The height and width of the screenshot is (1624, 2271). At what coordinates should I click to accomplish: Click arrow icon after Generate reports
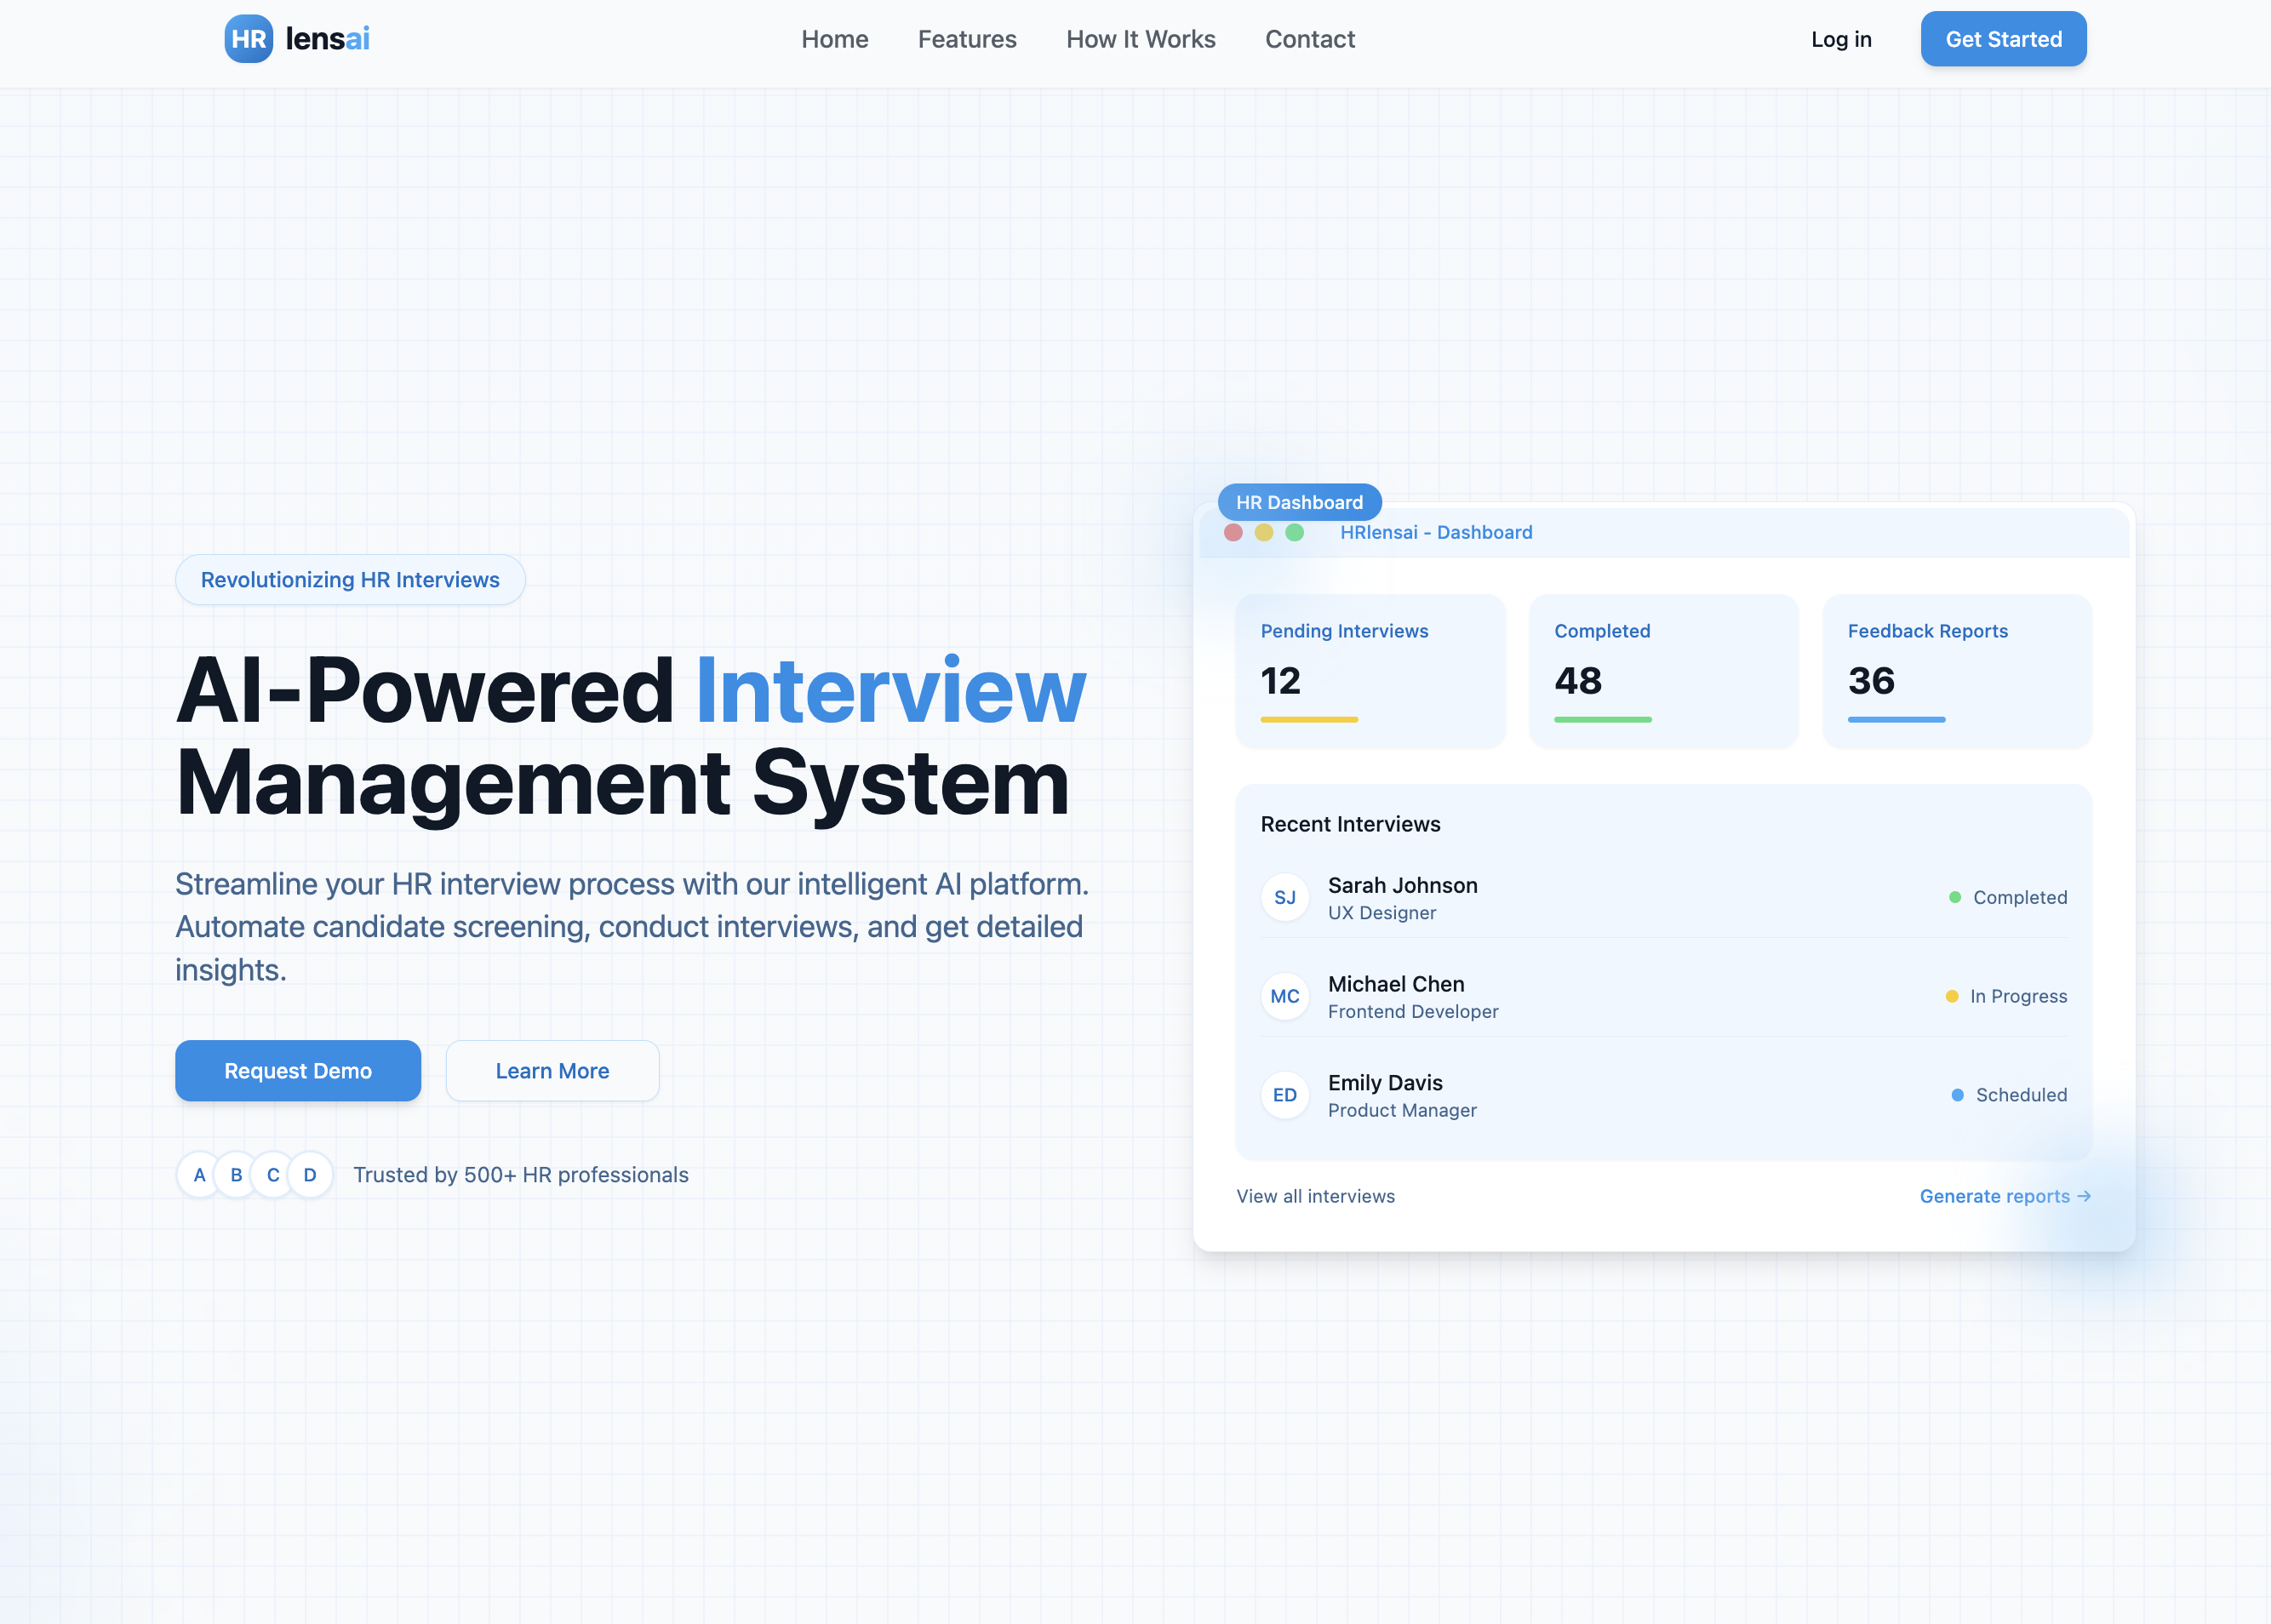[2083, 1196]
